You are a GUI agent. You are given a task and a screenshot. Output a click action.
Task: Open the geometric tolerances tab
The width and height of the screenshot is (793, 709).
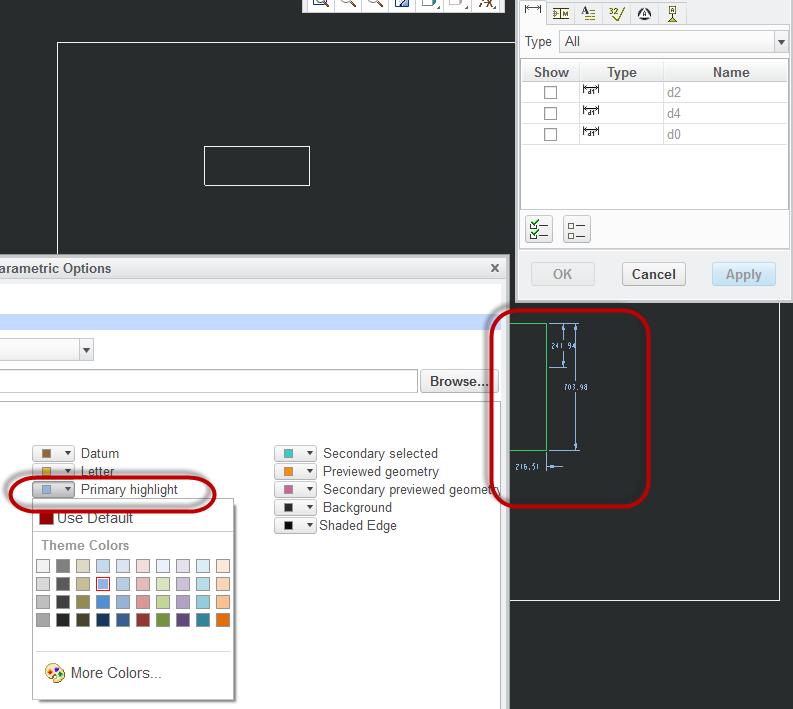click(561, 13)
